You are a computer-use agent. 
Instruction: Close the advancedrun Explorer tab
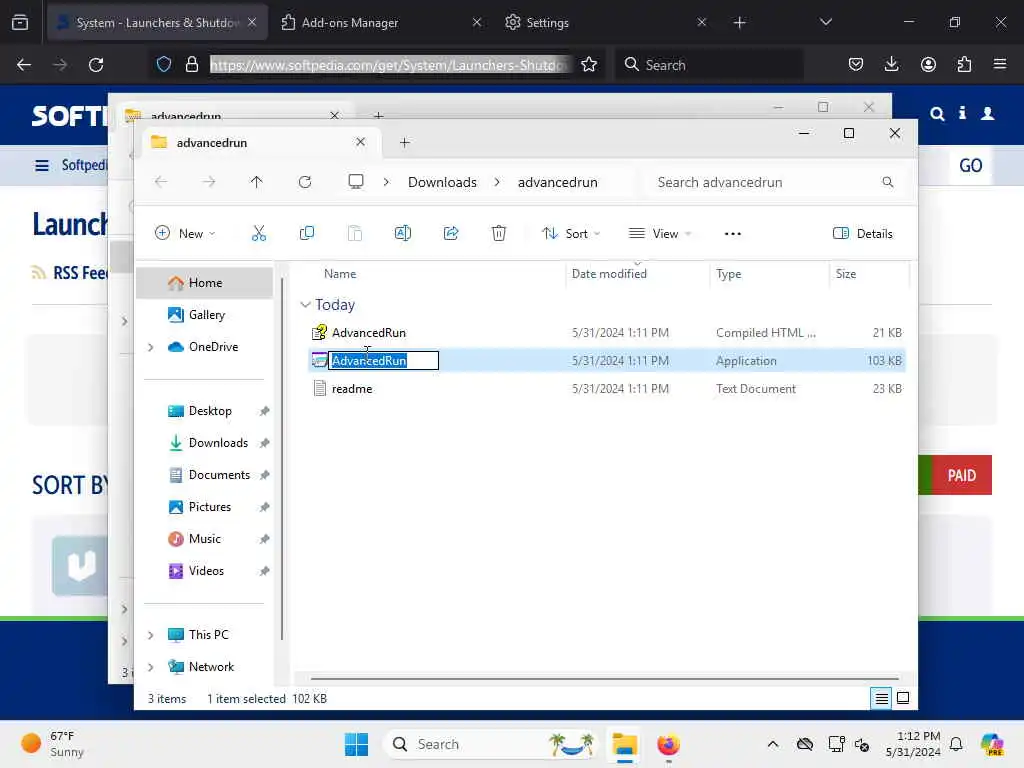[x=360, y=142]
